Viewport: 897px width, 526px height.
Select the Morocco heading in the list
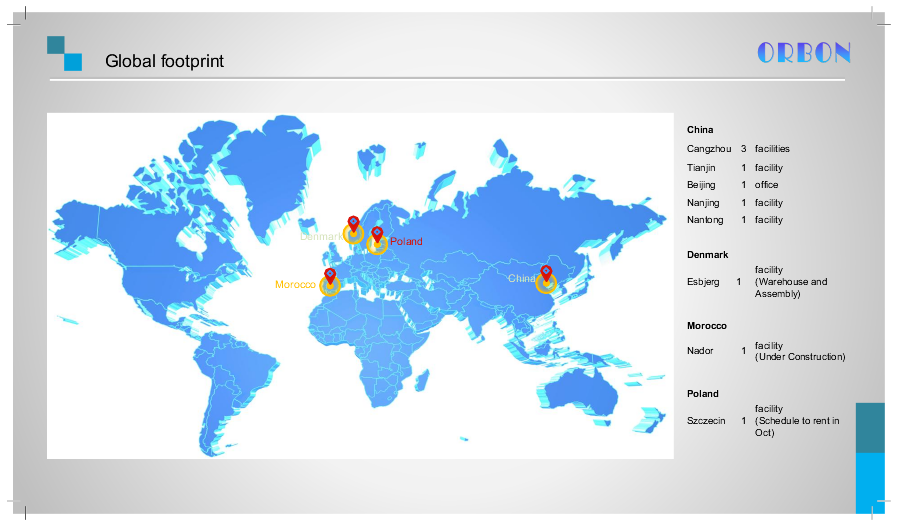click(706, 326)
